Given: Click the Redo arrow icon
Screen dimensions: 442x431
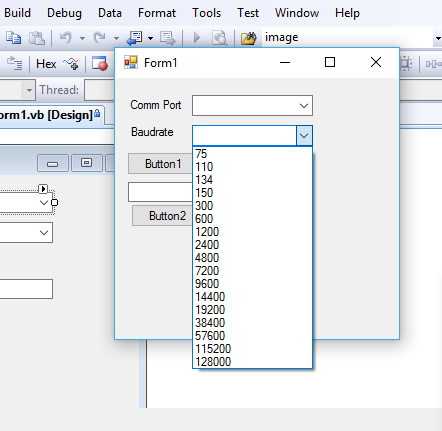Looking at the screenshot, I should click(x=99, y=37).
